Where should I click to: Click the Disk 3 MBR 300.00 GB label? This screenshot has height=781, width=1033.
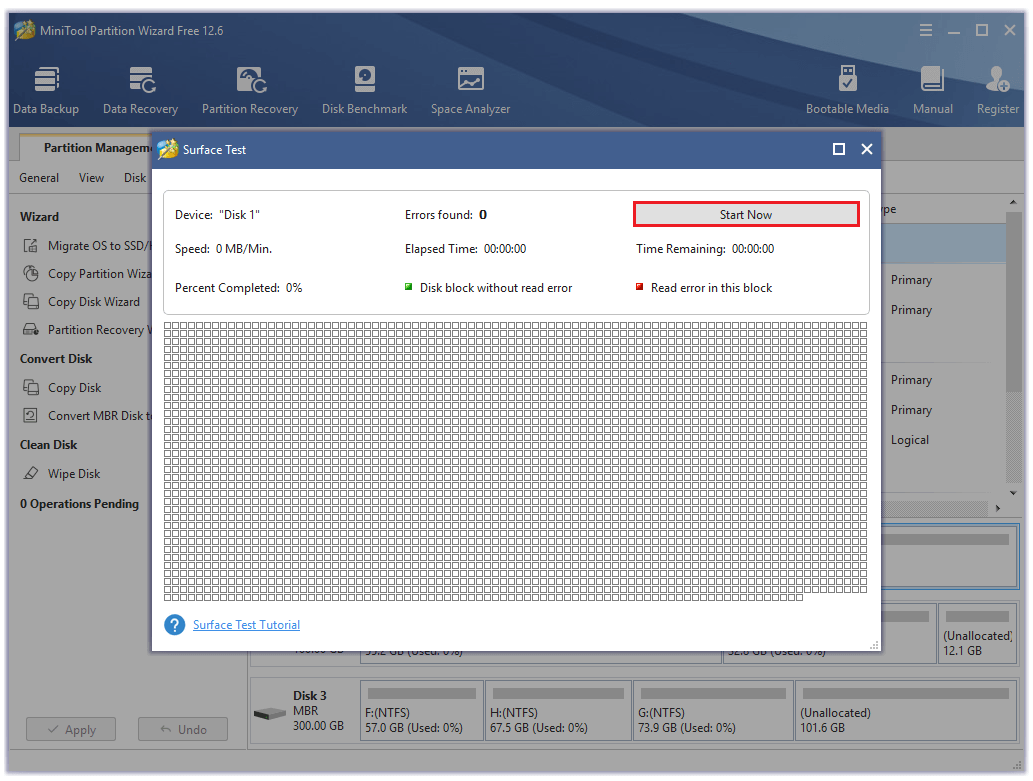pos(318,710)
